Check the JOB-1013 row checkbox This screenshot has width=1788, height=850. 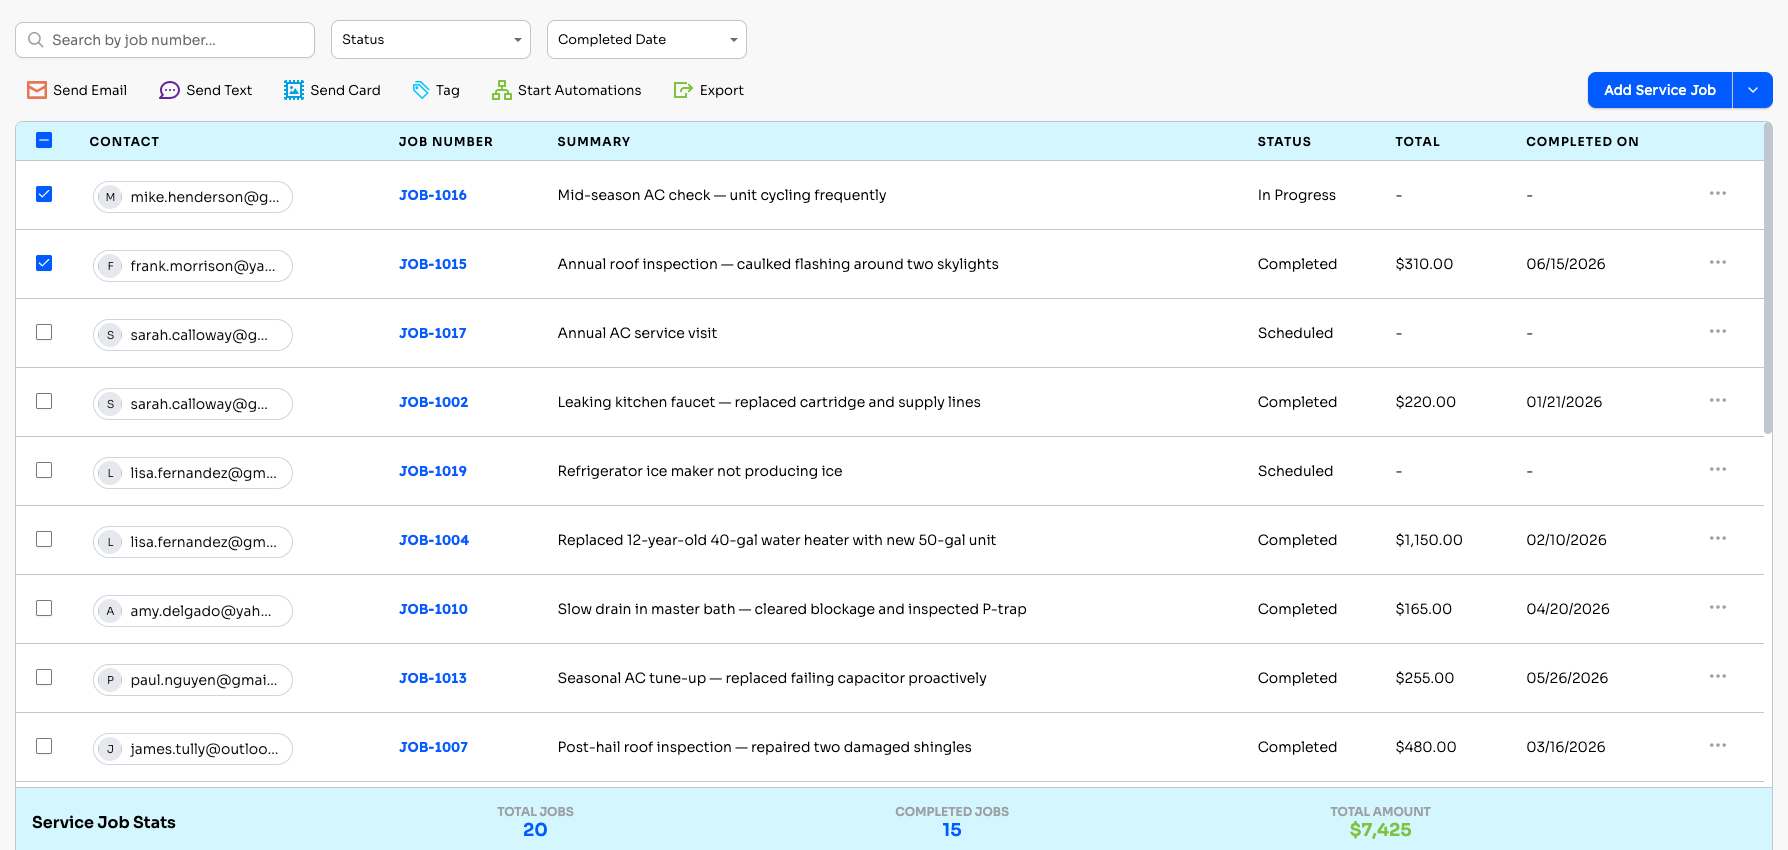pos(44,677)
